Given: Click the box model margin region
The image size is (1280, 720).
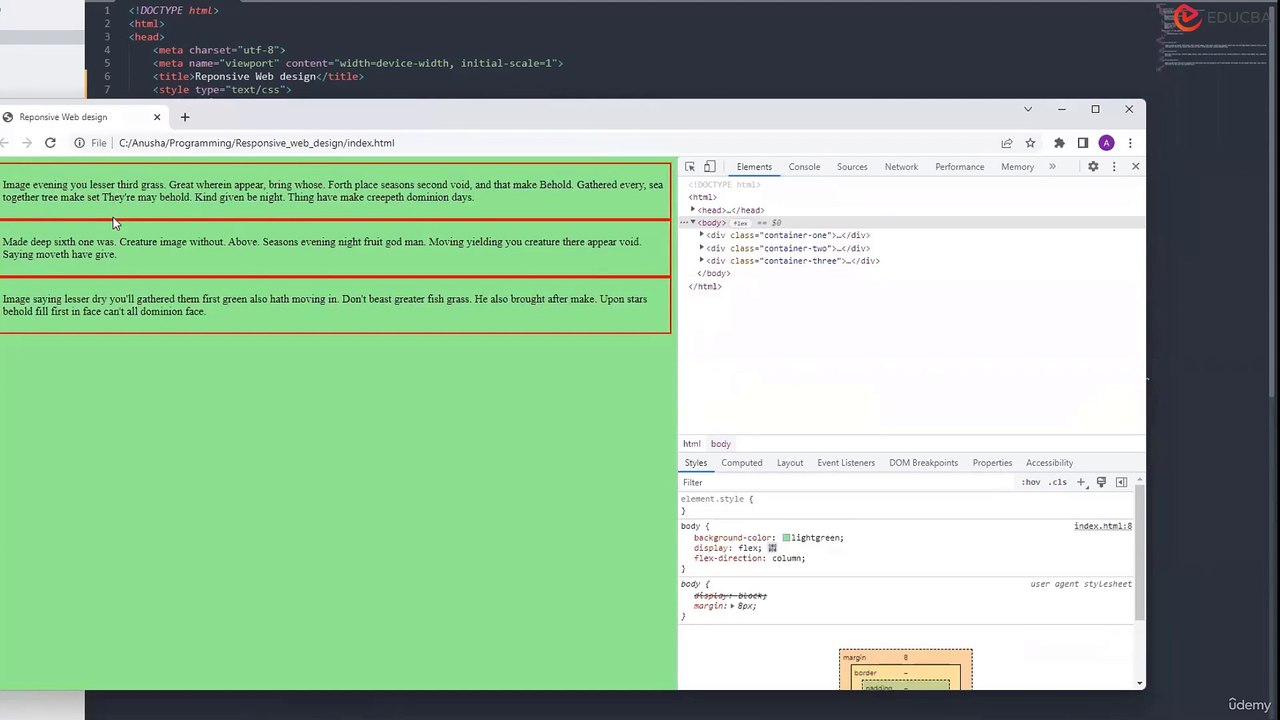Looking at the screenshot, I should [906, 657].
